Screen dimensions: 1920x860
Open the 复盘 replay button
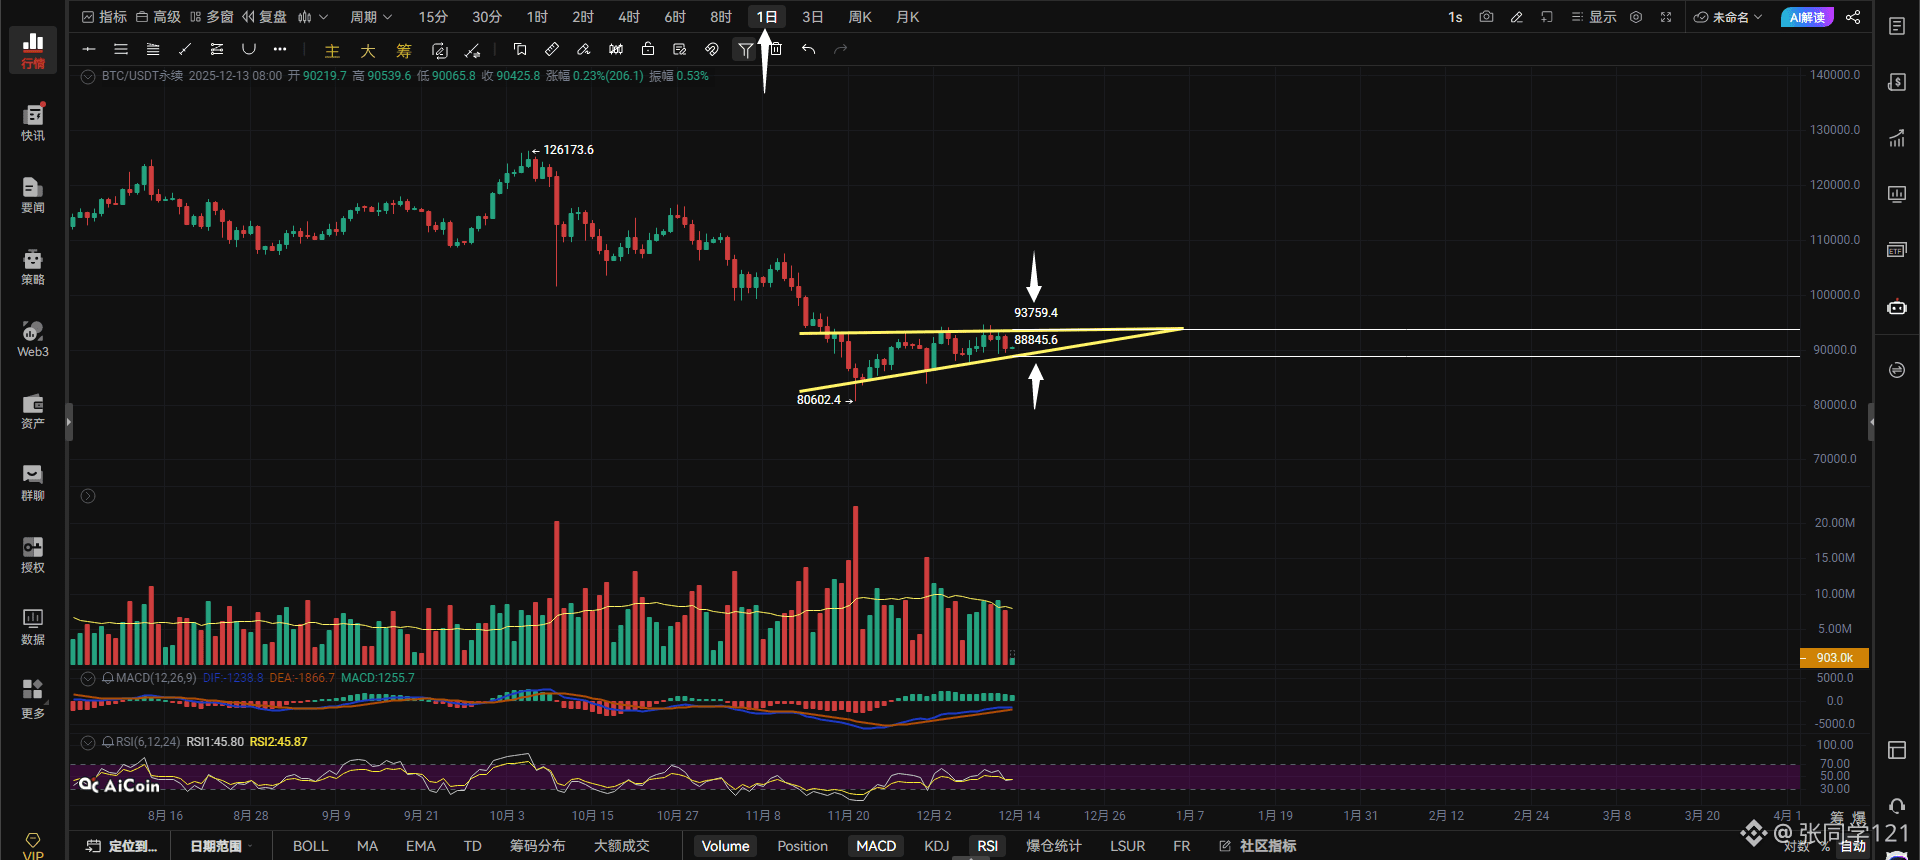264,17
